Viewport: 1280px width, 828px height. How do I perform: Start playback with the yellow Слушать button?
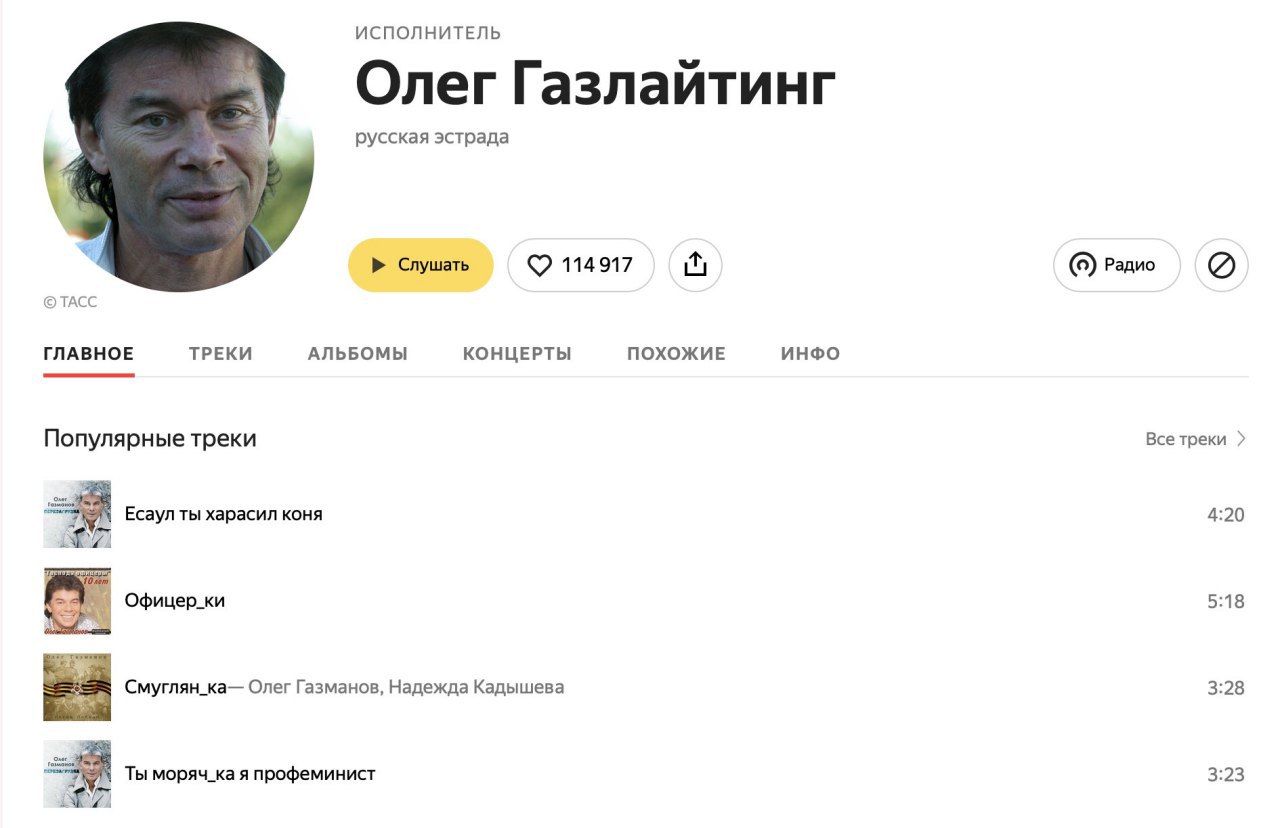click(x=421, y=265)
